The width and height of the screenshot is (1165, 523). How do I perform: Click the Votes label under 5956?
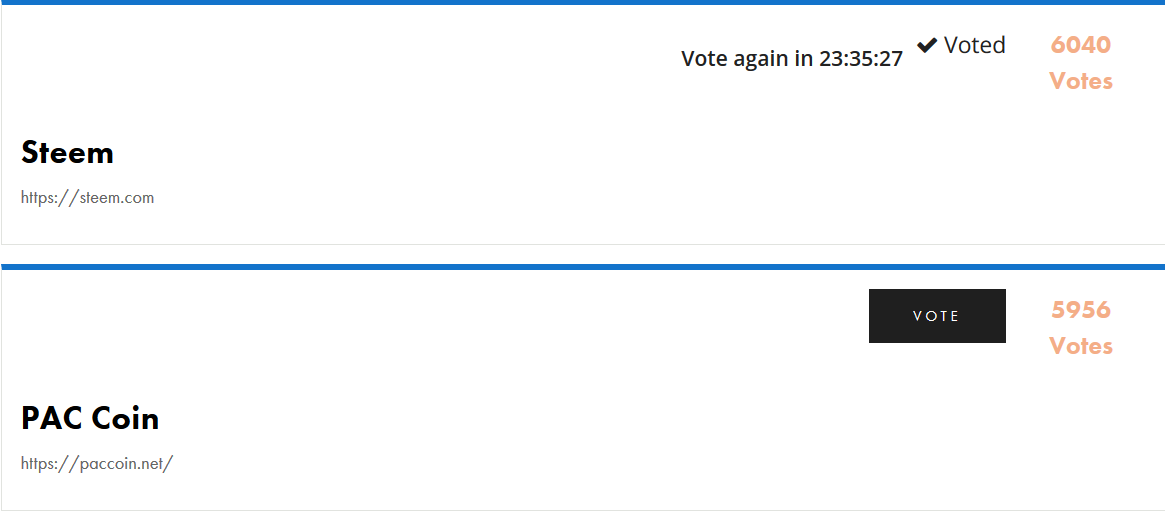tap(1081, 346)
